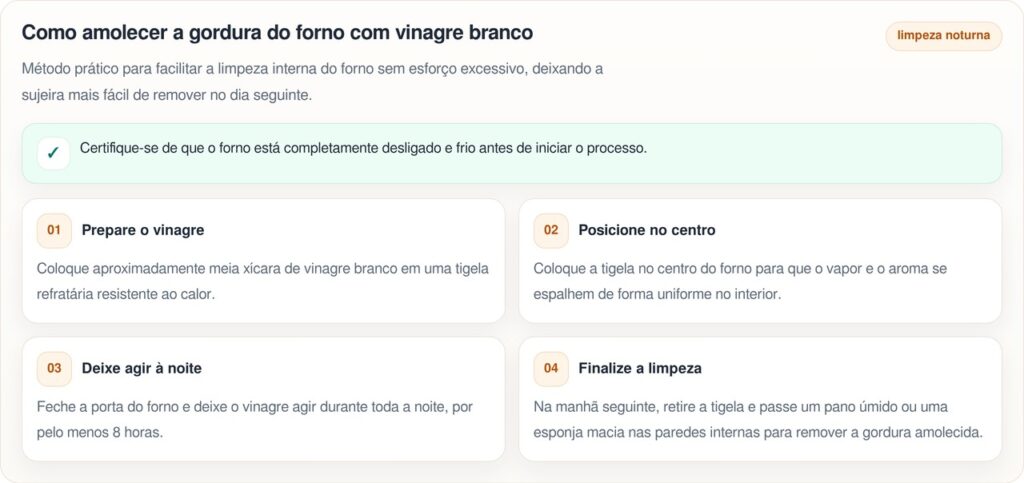
Task: Select the 'Deixe agir à noite' step heading
Action: tap(141, 368)
